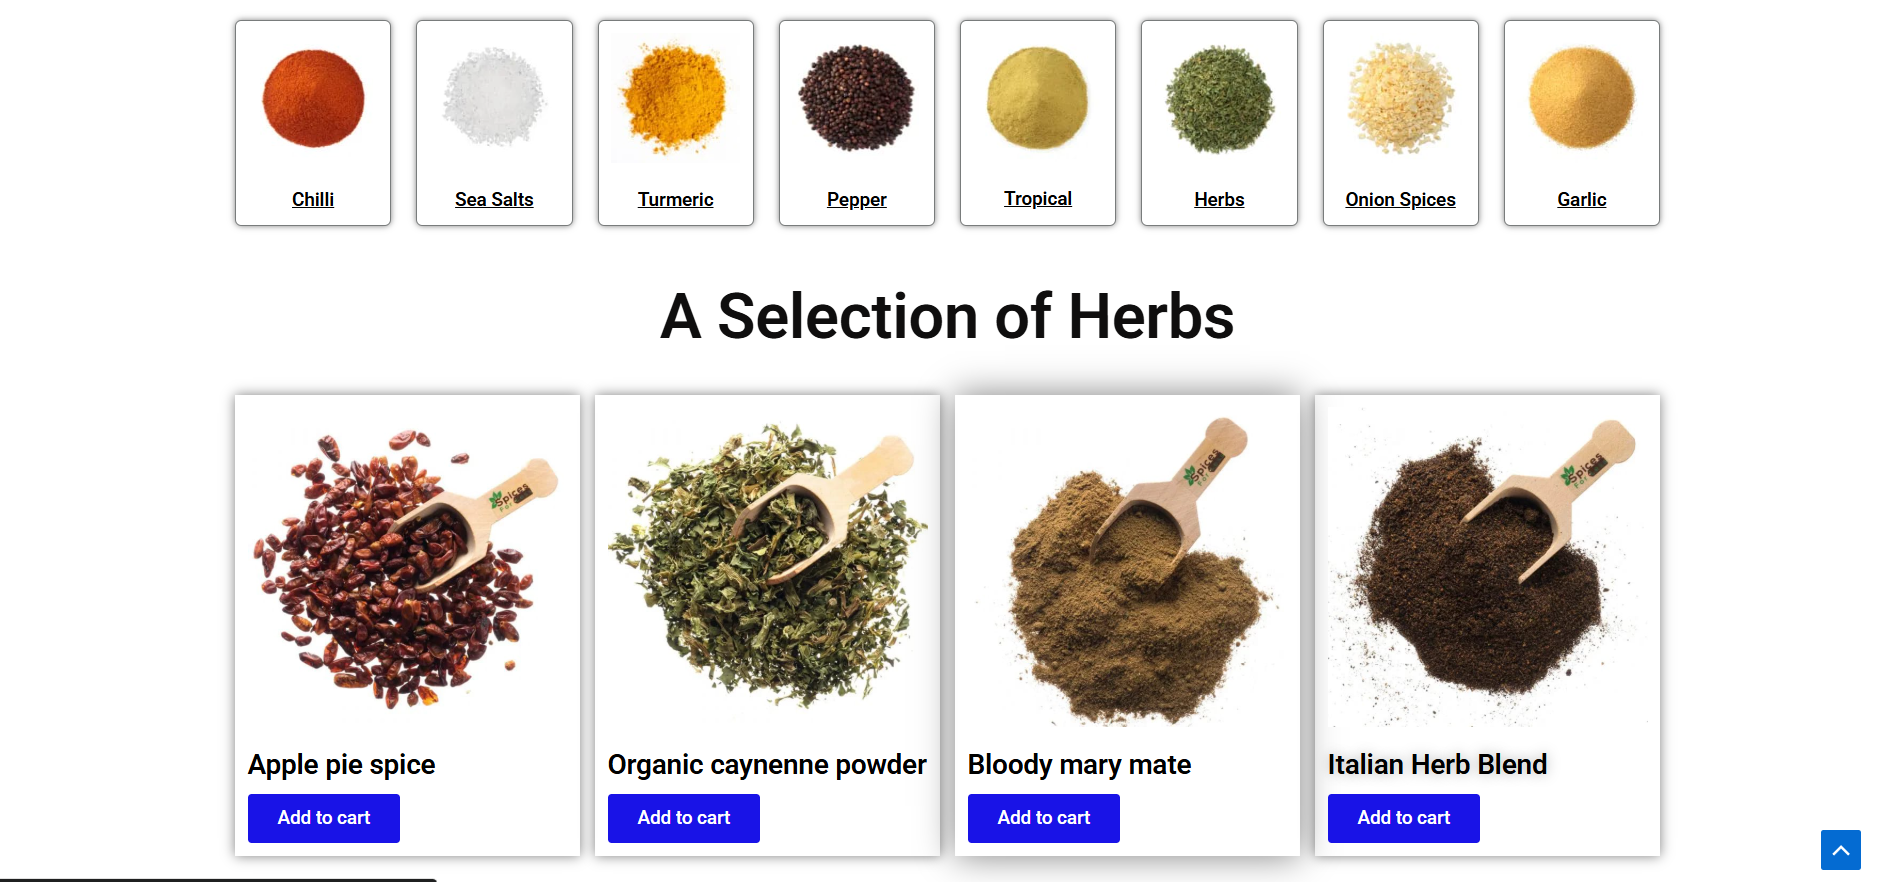Open the Onion Spices category image
This screenshot has width=1898, height=882.
tap(1400, 98)
